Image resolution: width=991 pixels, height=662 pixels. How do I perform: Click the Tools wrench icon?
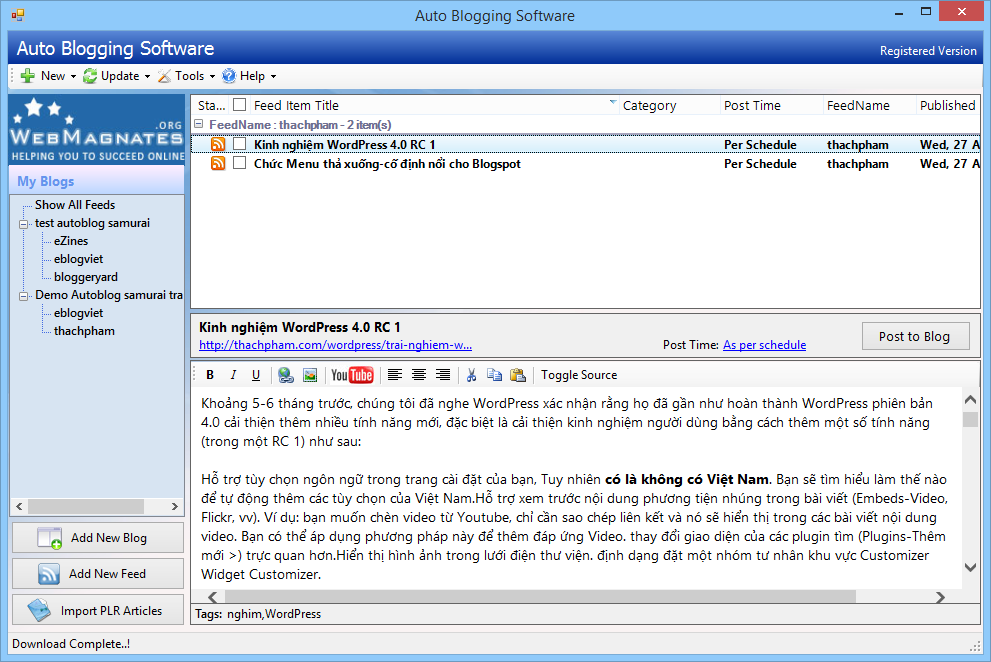click(164, 76)
